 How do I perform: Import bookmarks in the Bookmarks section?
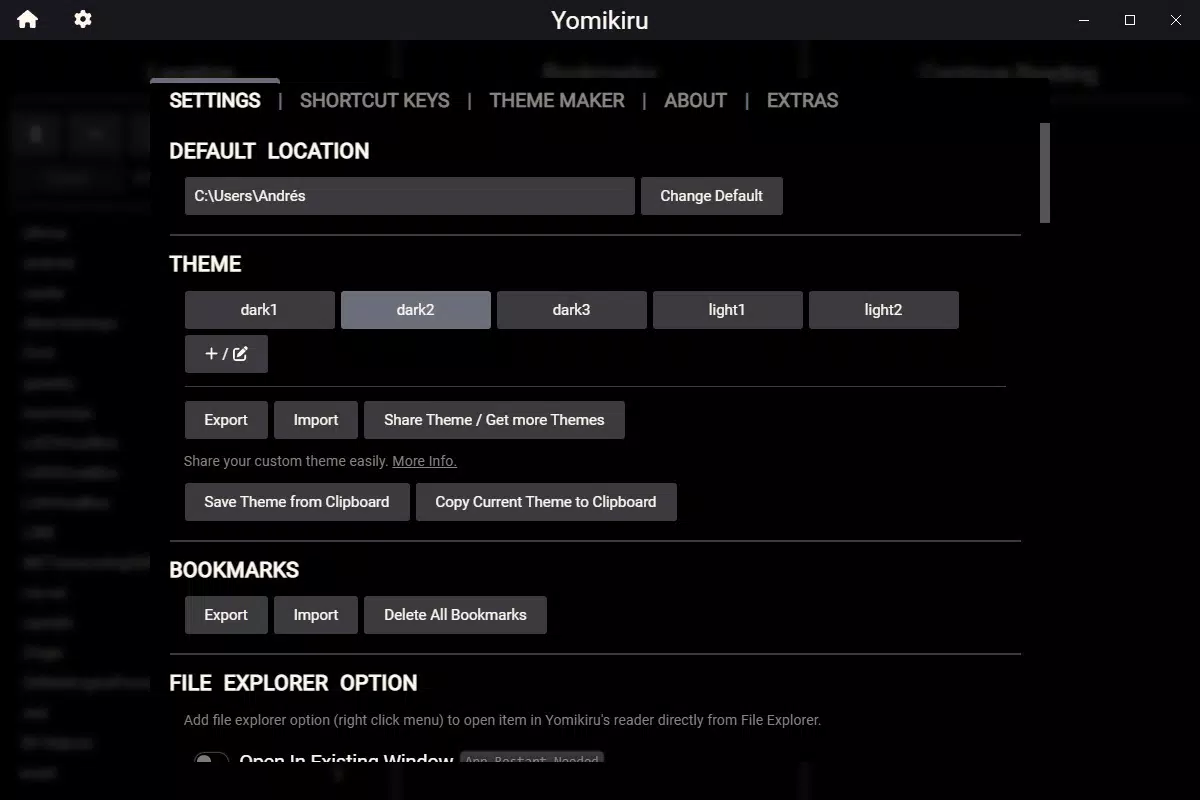[316, 615]
